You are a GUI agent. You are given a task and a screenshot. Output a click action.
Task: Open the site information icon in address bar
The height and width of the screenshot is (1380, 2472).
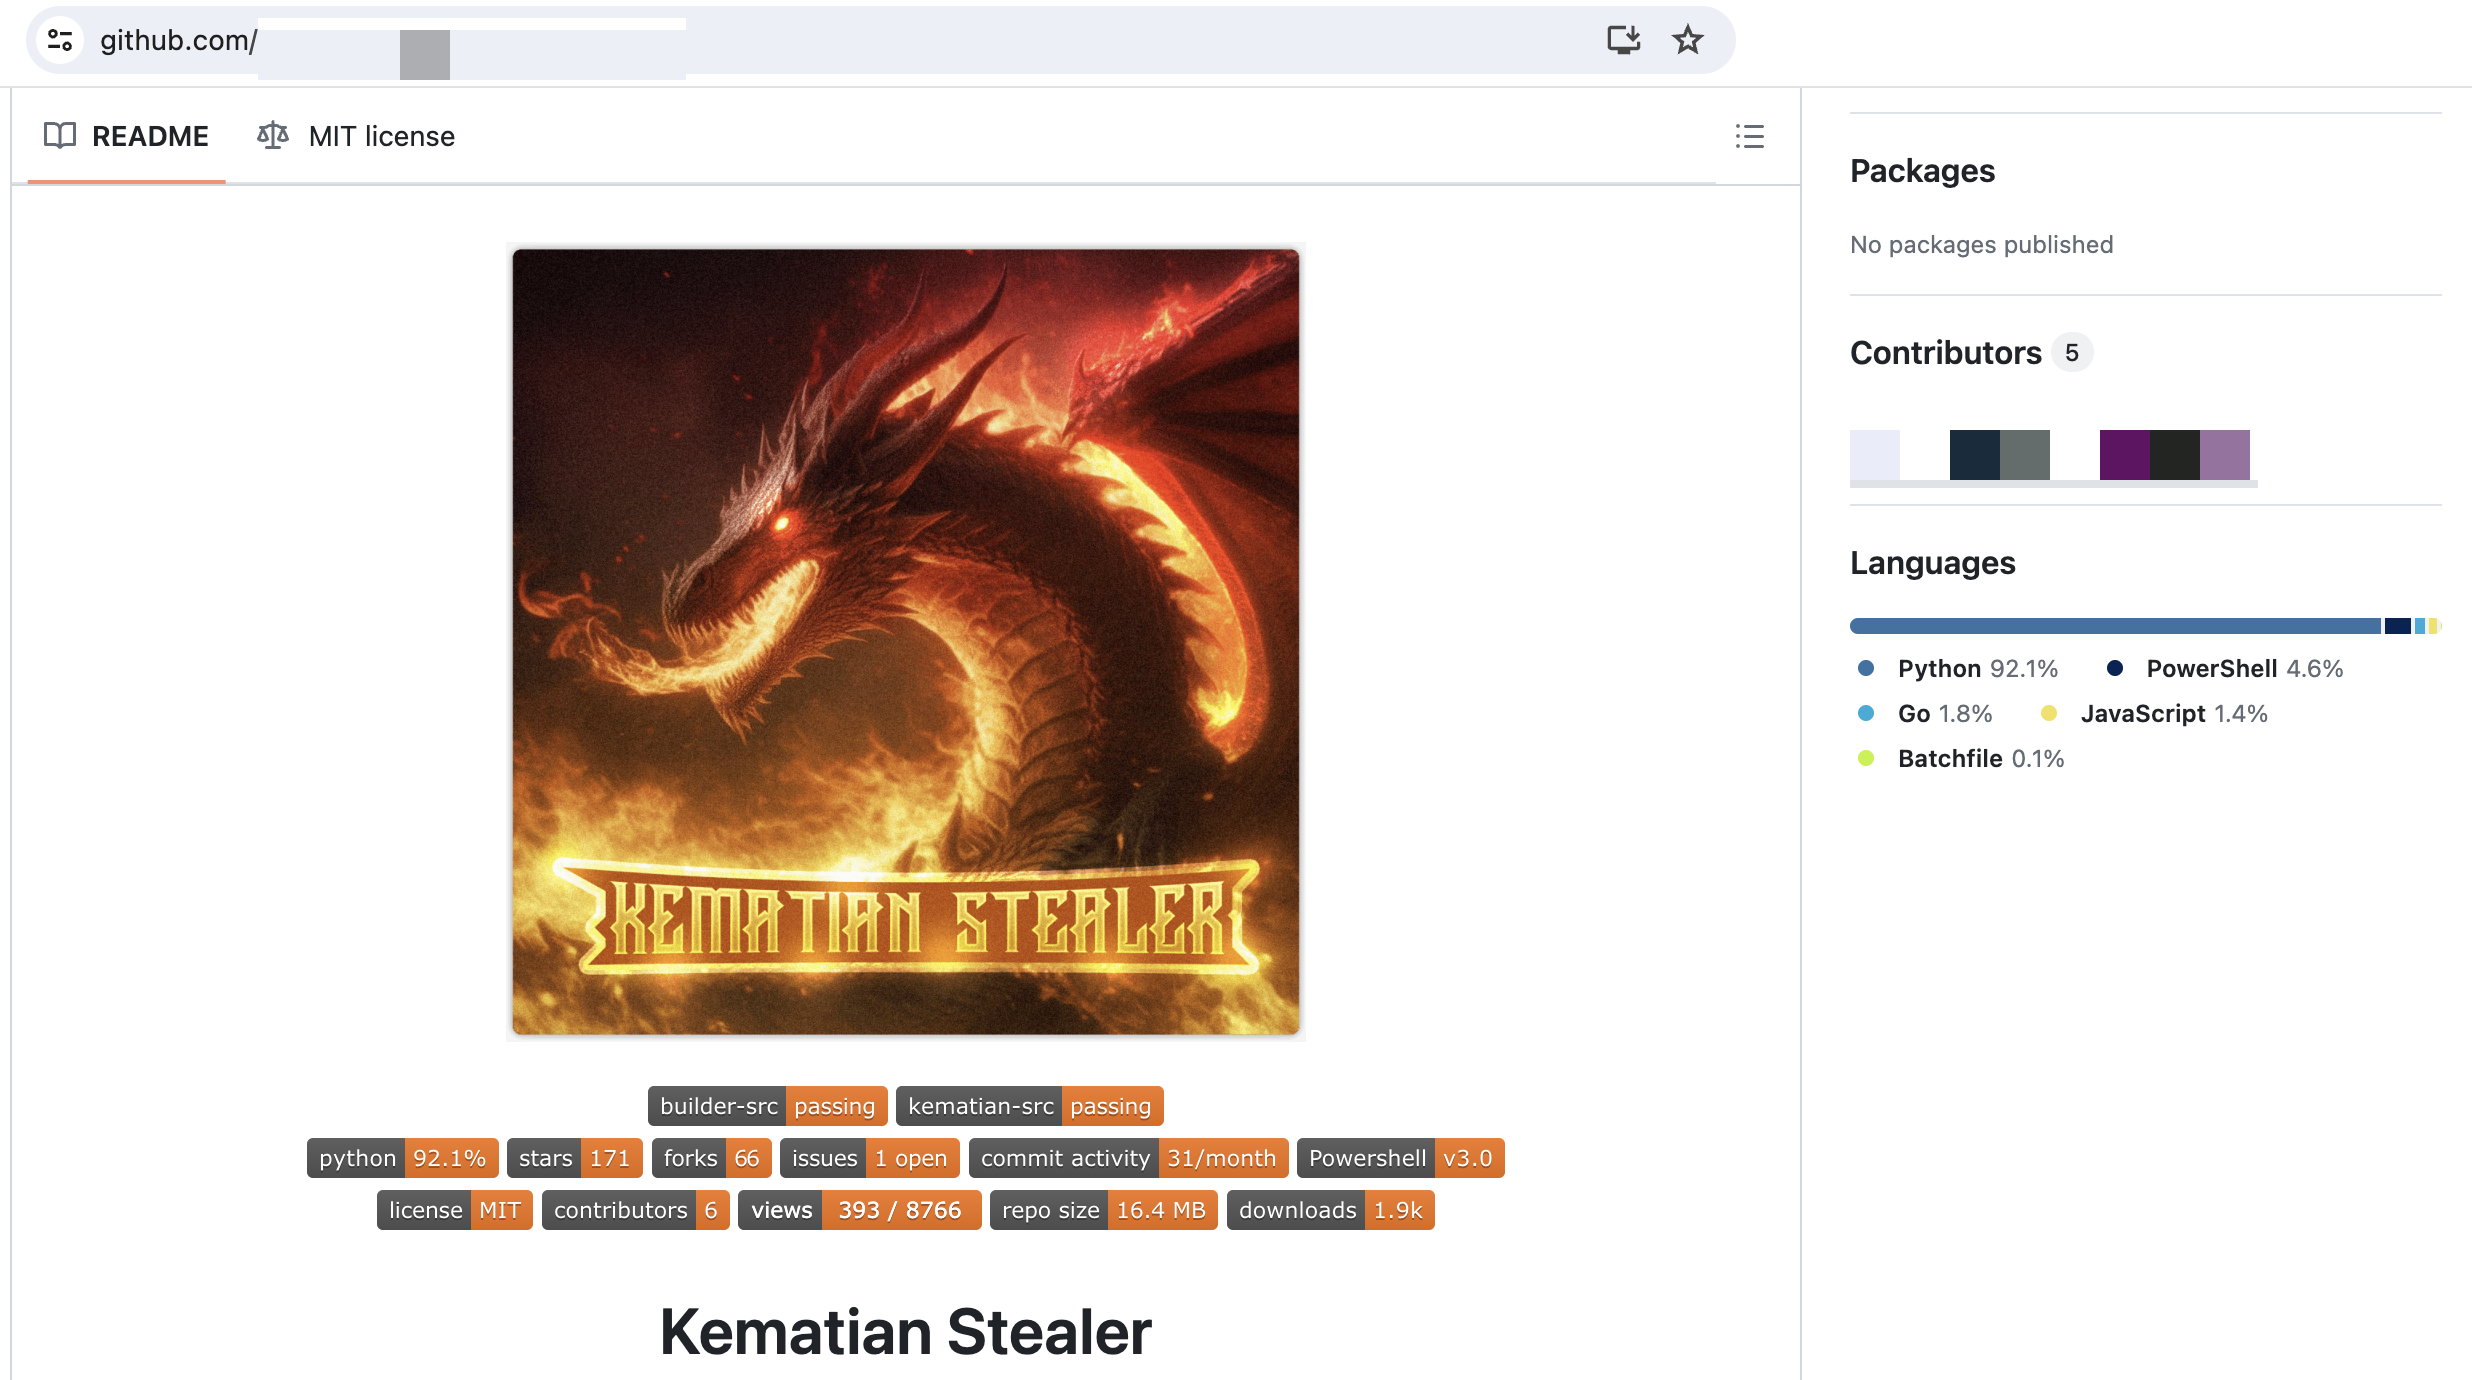tap(60, 40)
